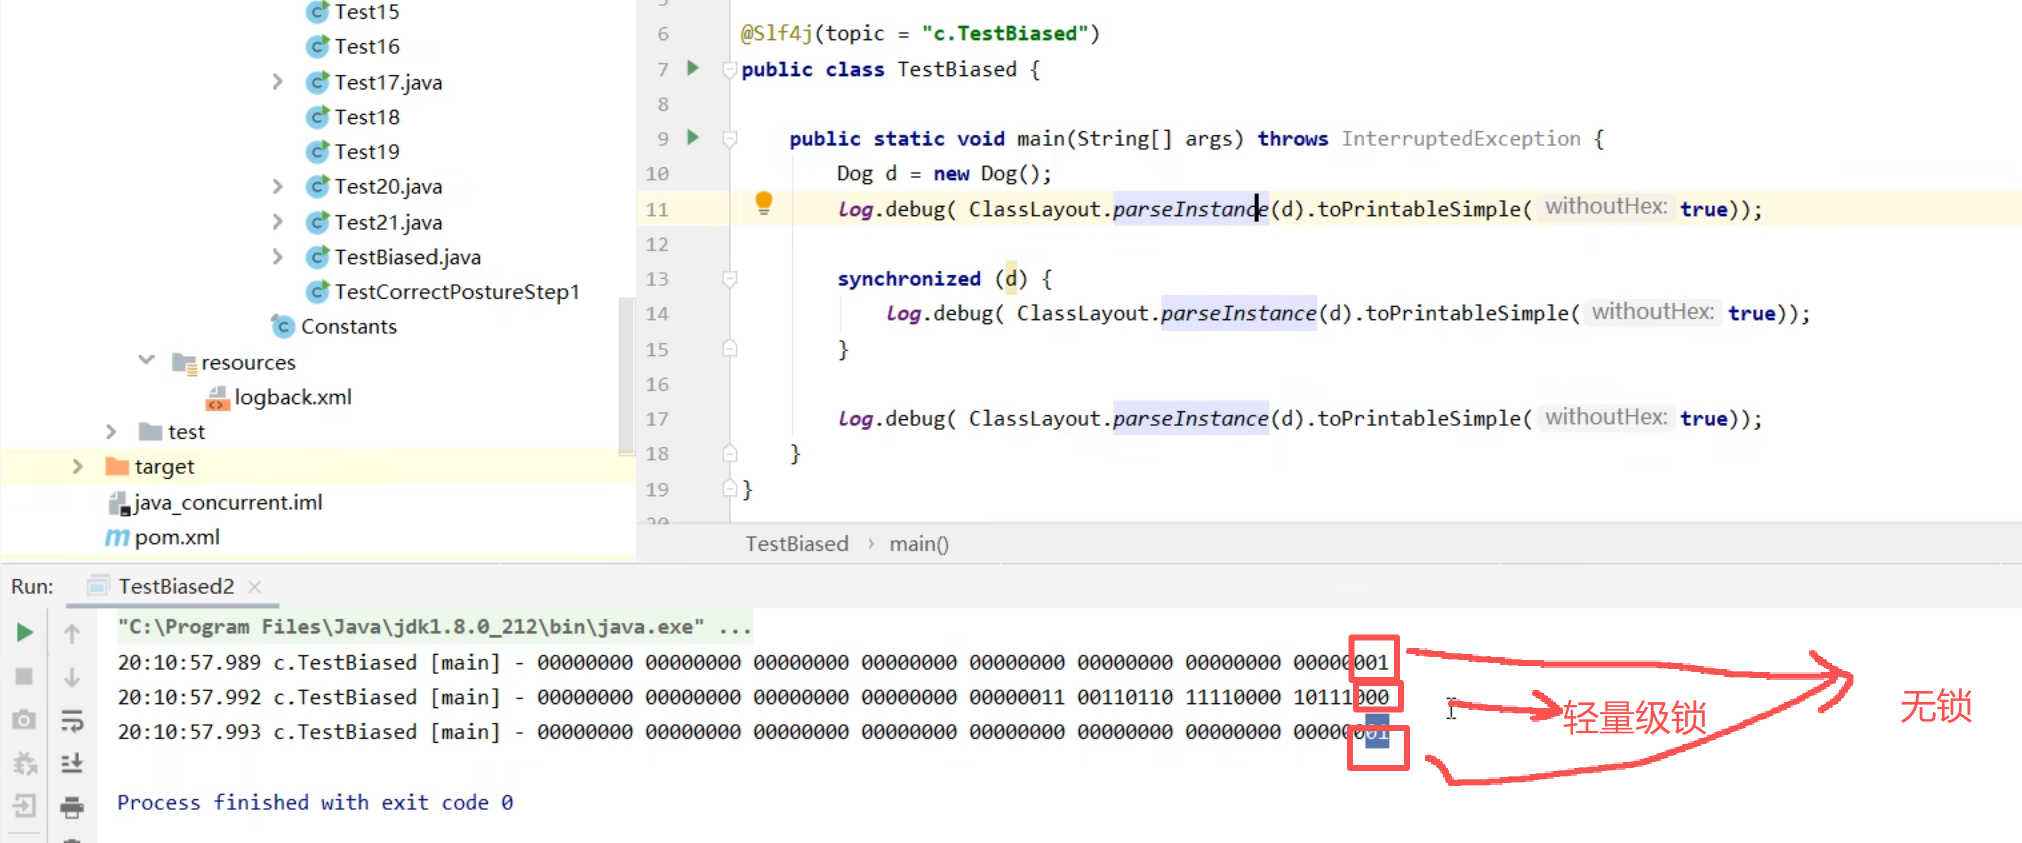Click the print icon in Run panel
This screenshot has height=843, width=2022.
tap(72, 806)
